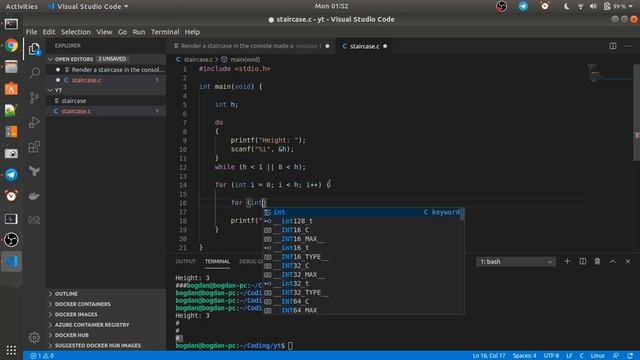Image resolution: width=640 pixels, height=360 pixels.
Task: Show applications grid in the dock
Action: (11, 350)
